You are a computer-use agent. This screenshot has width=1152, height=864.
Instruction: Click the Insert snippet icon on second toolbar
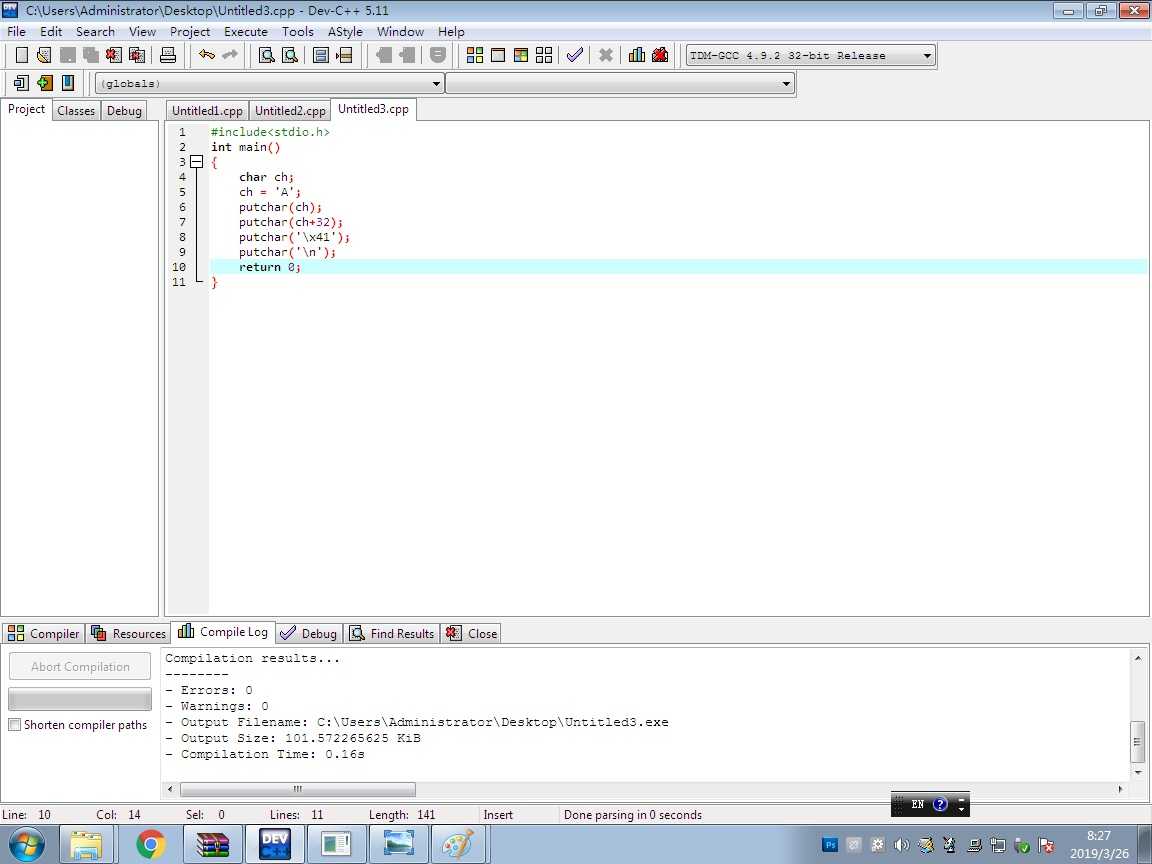[21, 82]
